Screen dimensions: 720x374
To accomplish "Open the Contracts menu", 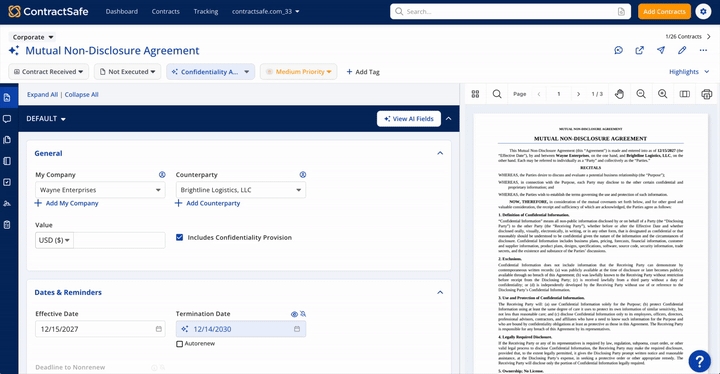I will pyautogui.click(x=166, y=11).
